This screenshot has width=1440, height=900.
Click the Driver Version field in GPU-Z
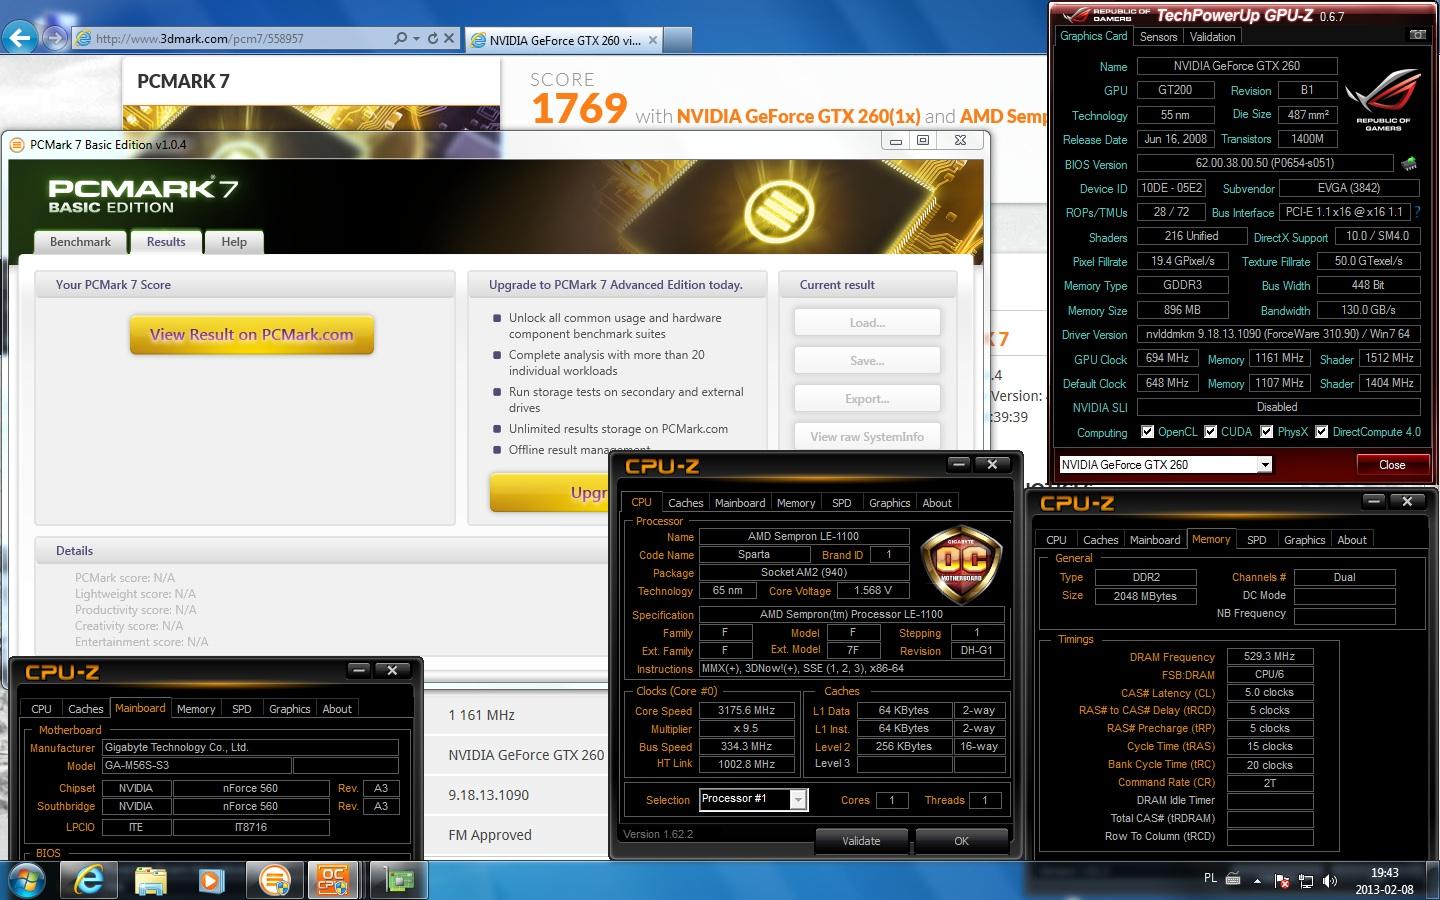coord(1277,334)
